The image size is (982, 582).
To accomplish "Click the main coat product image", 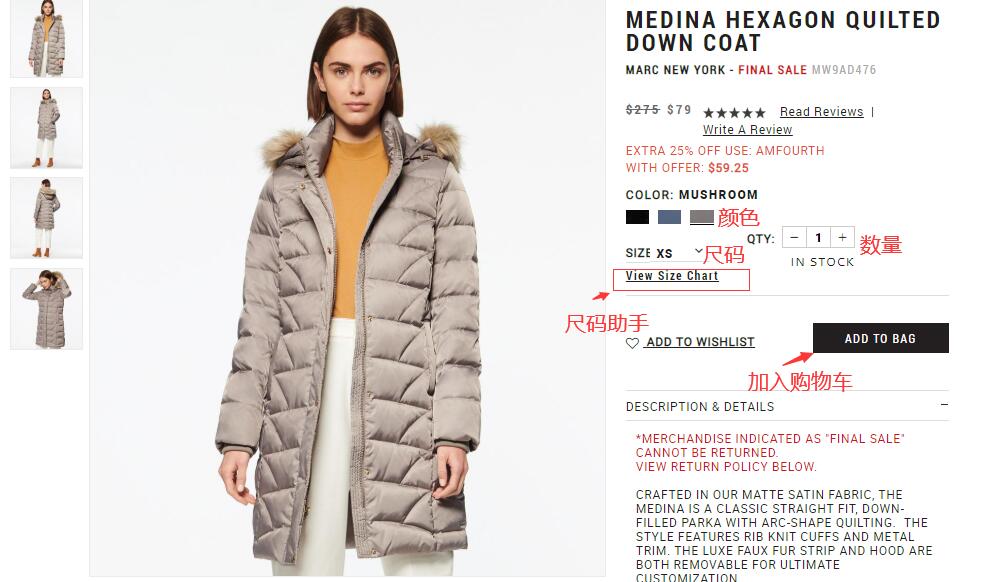I will 348,288.
